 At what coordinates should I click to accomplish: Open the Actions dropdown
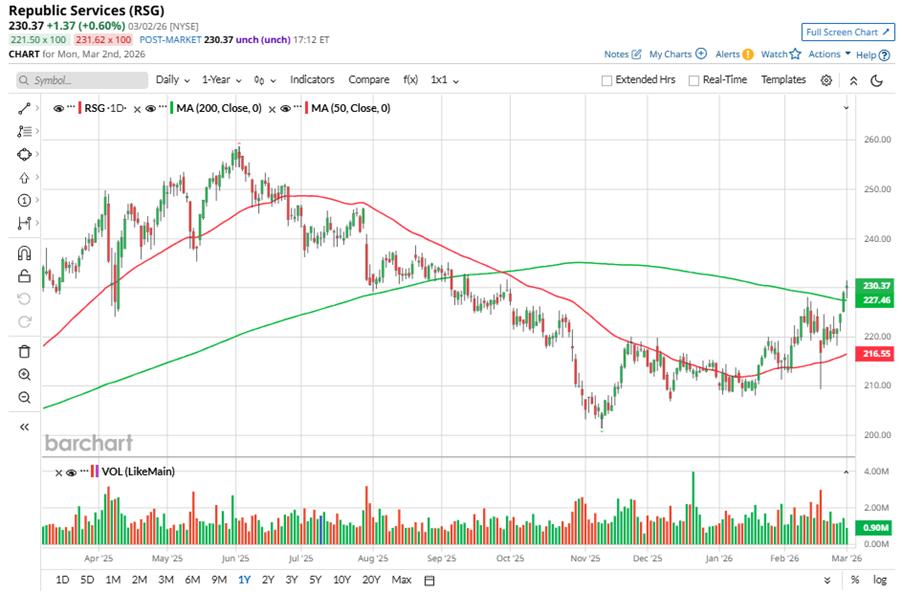tap(829, 54)
